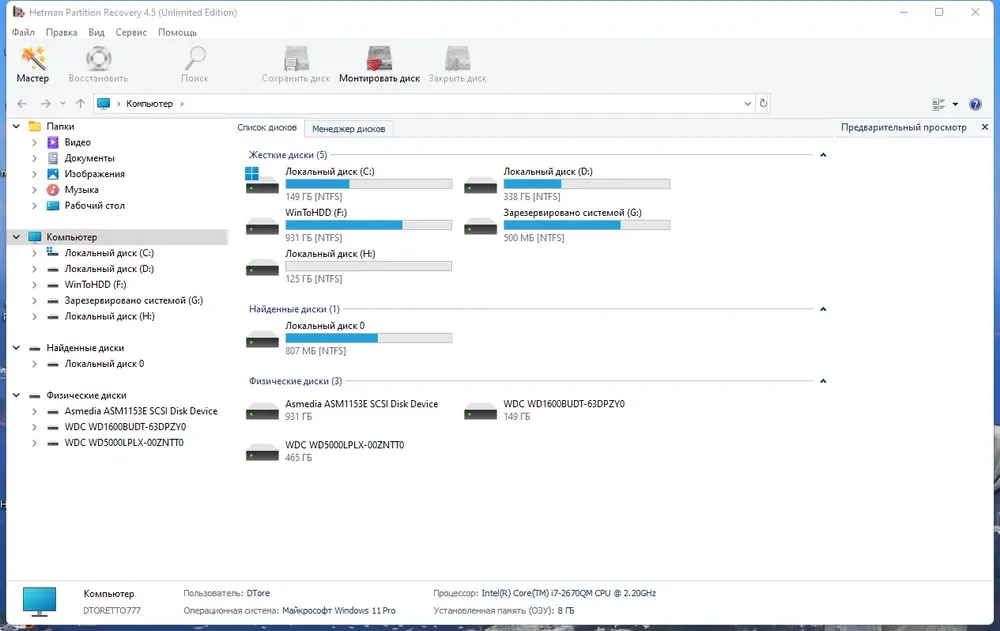This screenshot has width=1000, height=631.
Task: Refresh the address bar location
Action: [x=763, y=103]
